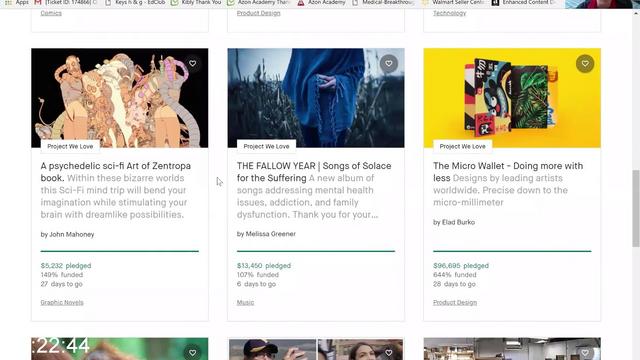Screen dimensions: 640x360
Task: Click funding progress bar on Micro Wallet card
Action: point(512,251)
